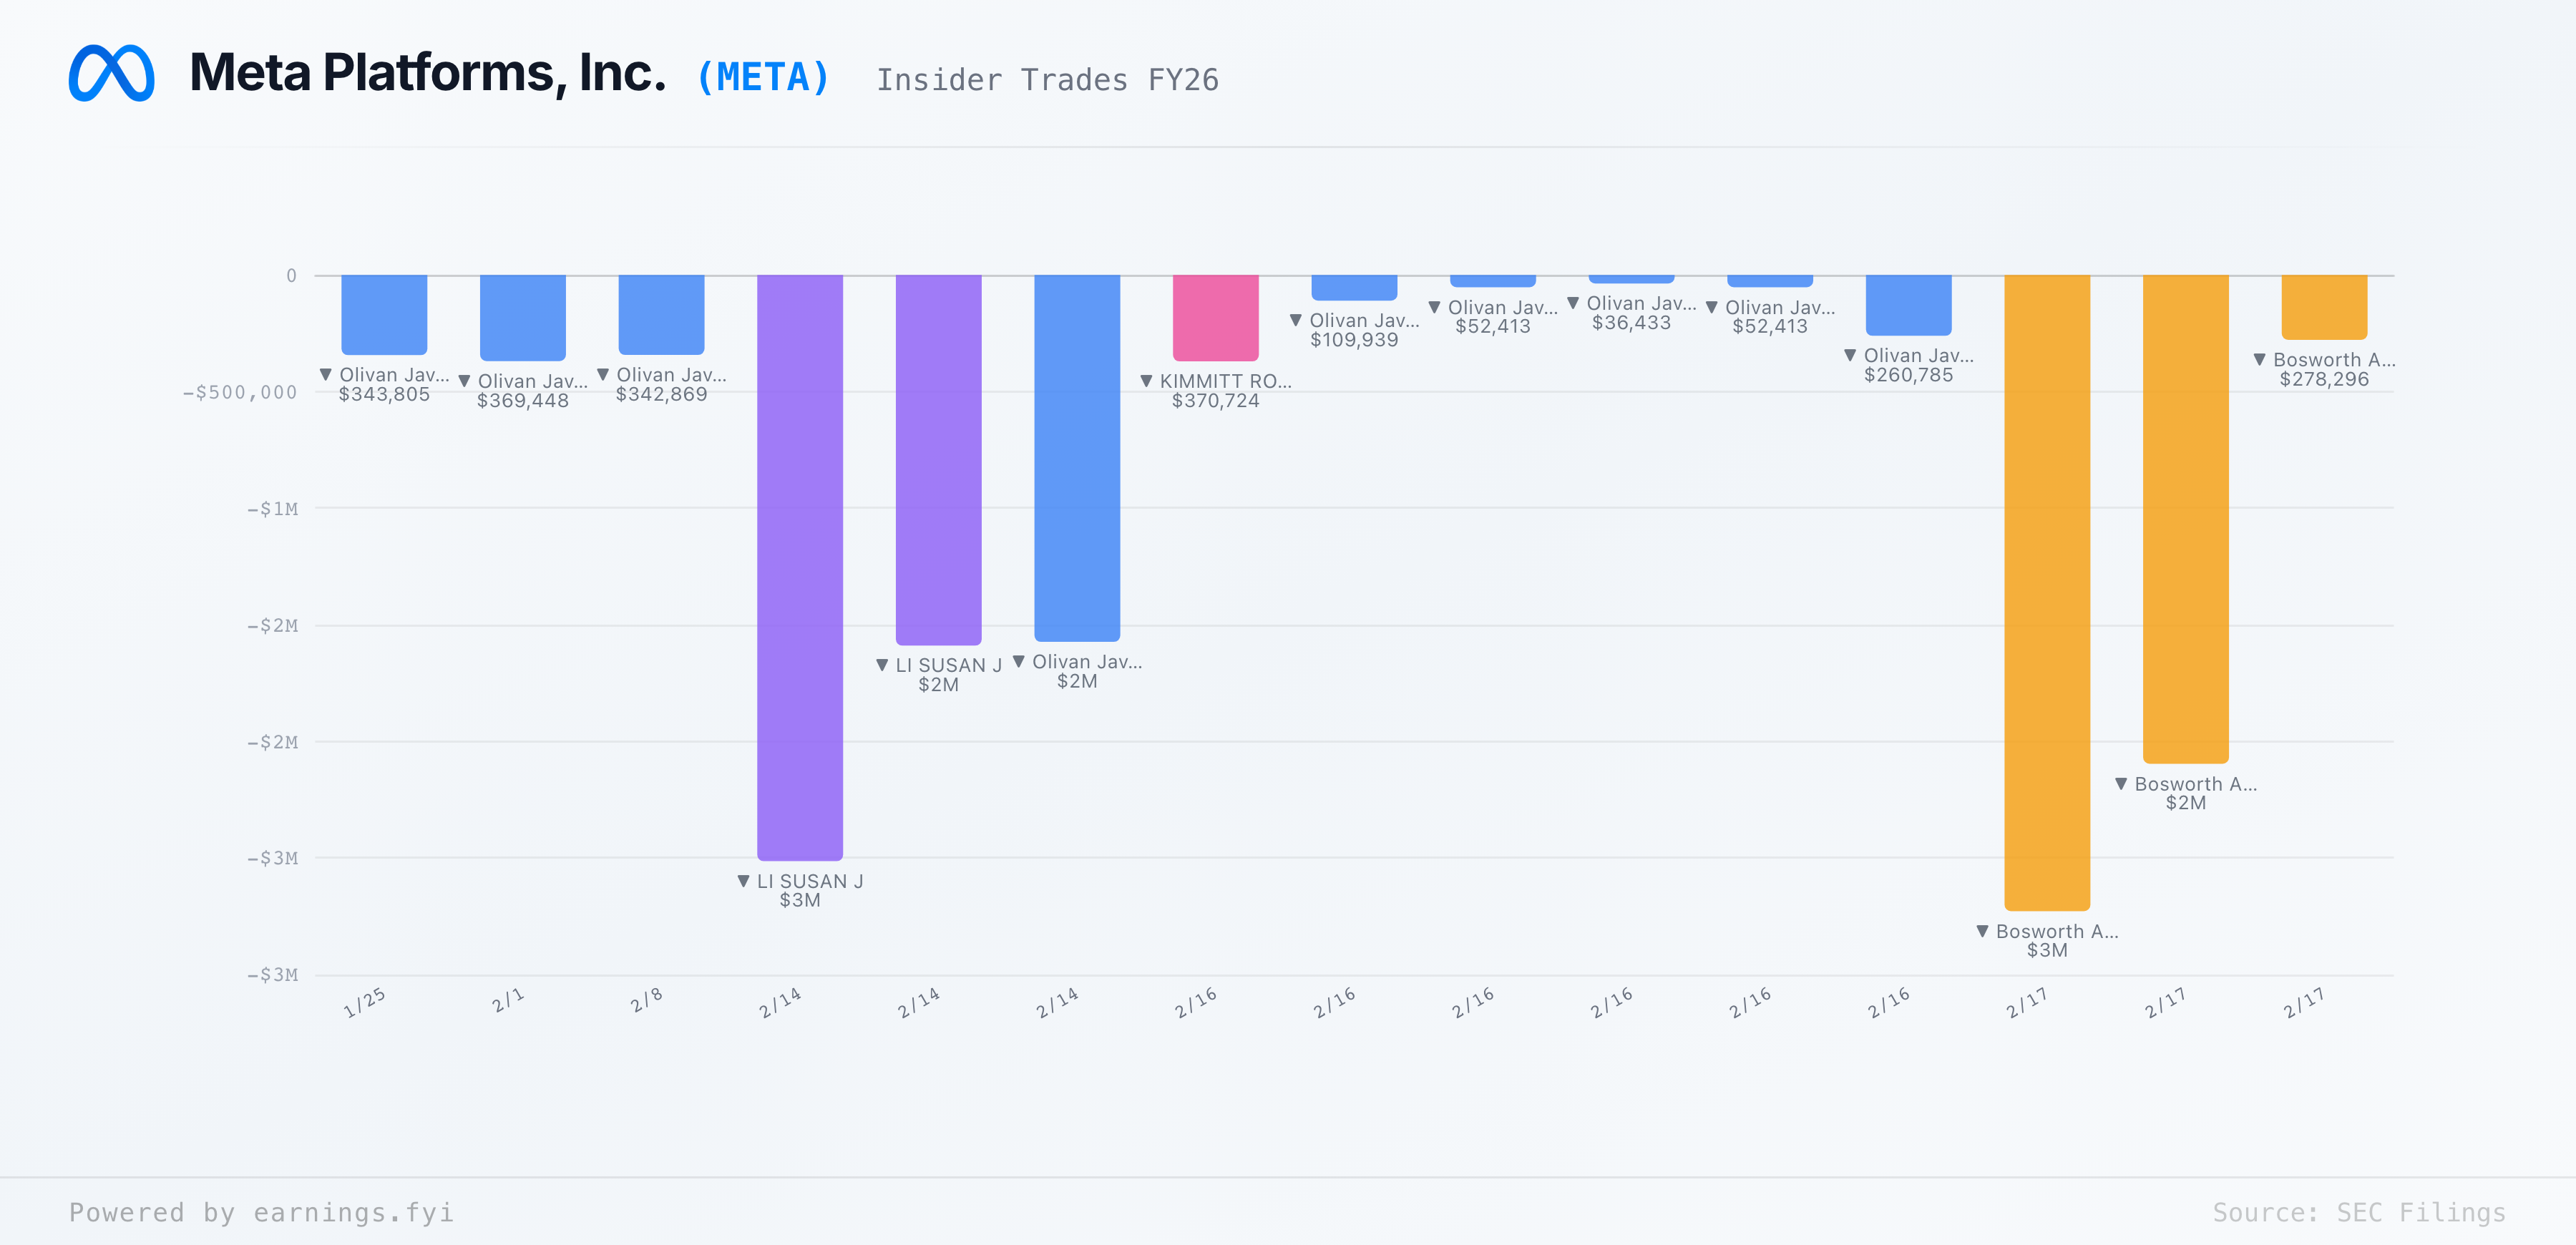The image size is (2576, 1245).
Task: Click the (META) ticker symbol
Action: (763, 78)
